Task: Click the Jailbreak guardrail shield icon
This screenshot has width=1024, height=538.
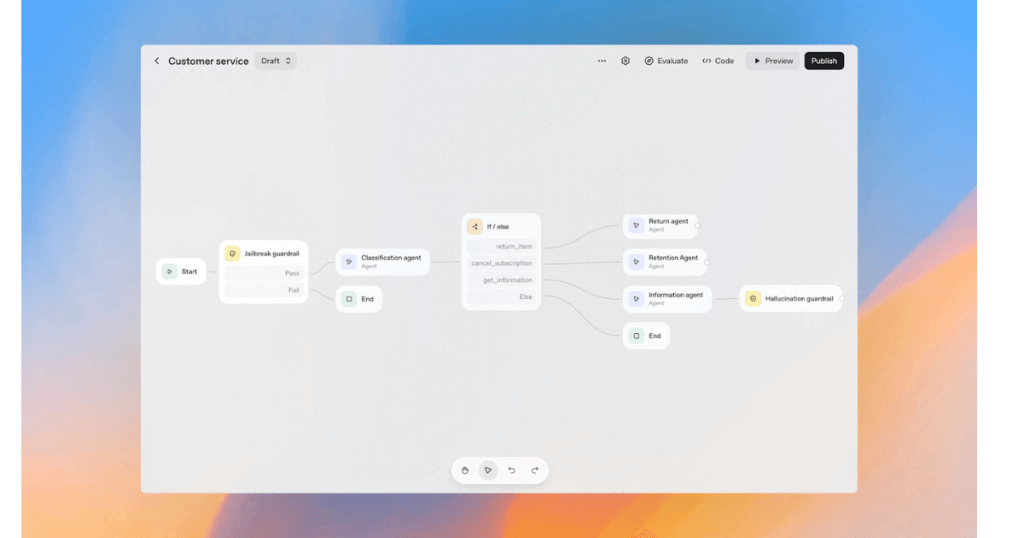Action: click(x=232, y=254)
